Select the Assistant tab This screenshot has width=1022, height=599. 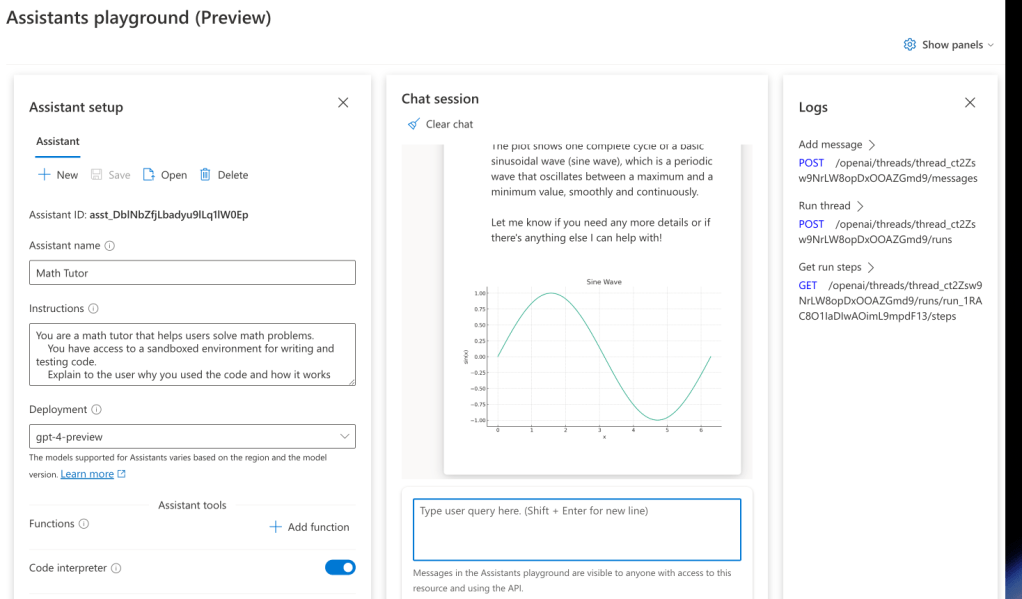(58, 142)
